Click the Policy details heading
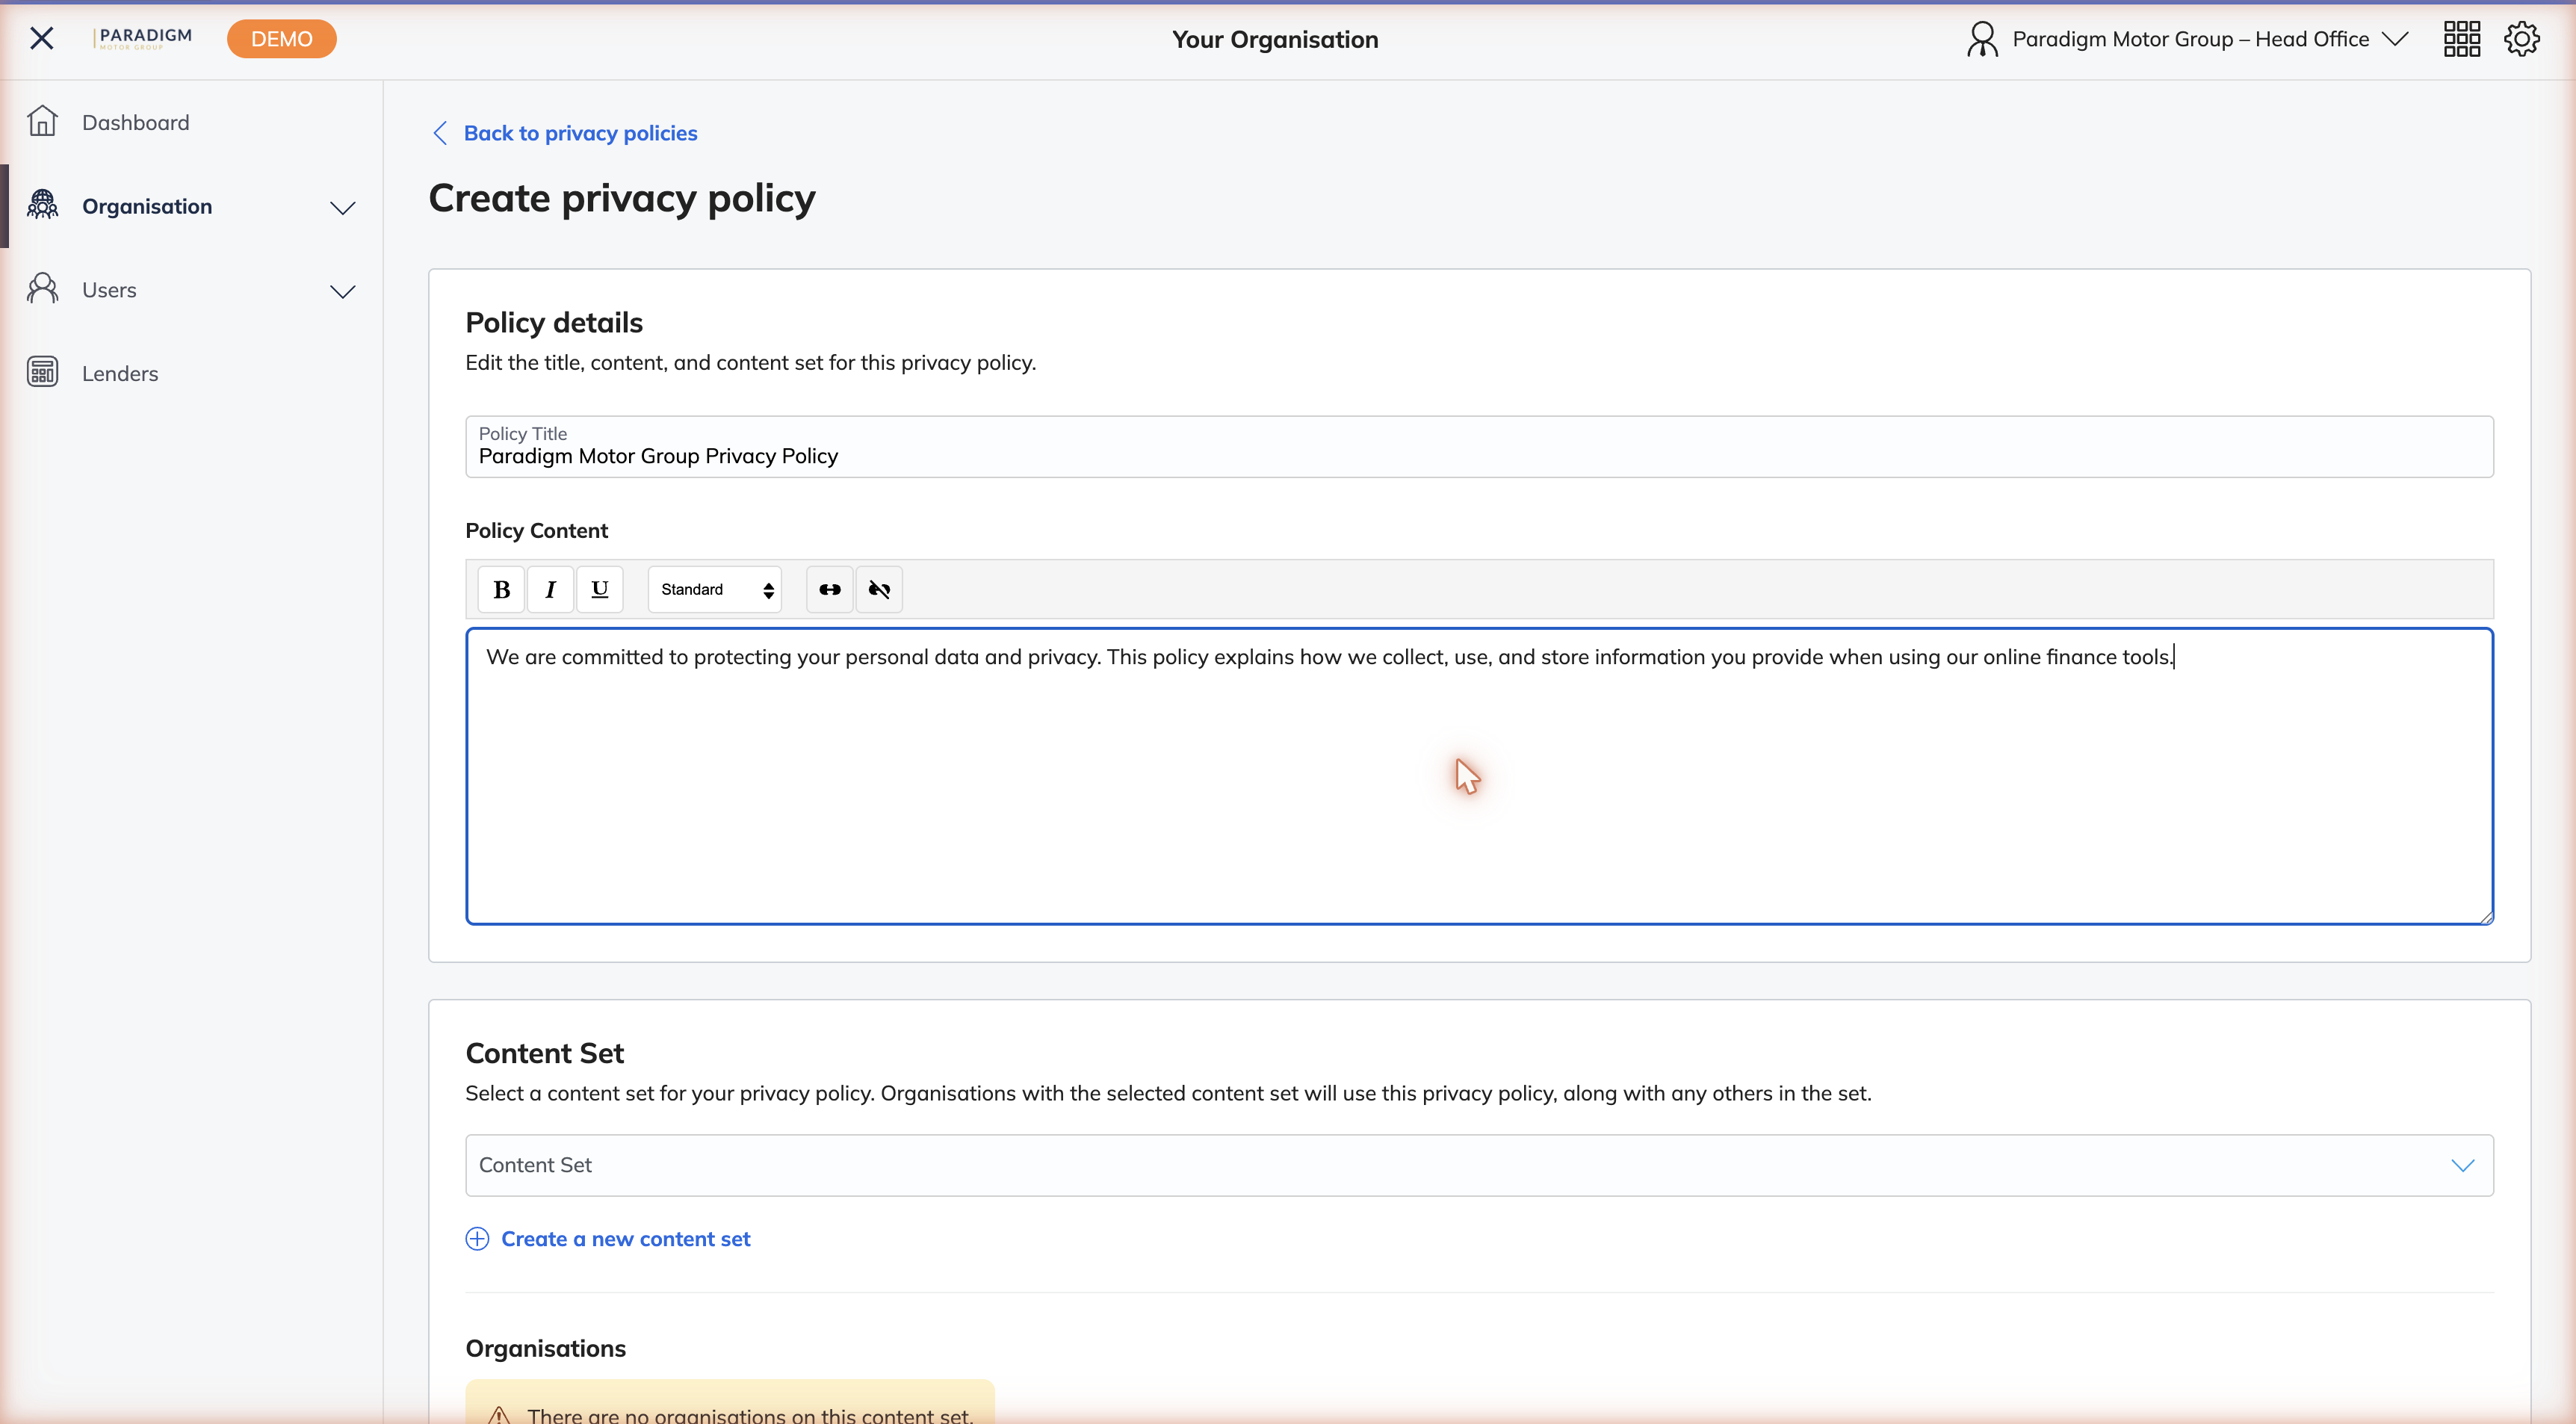The height and width of the screenshot is (1424, 2576). click(x=554, y=322)
